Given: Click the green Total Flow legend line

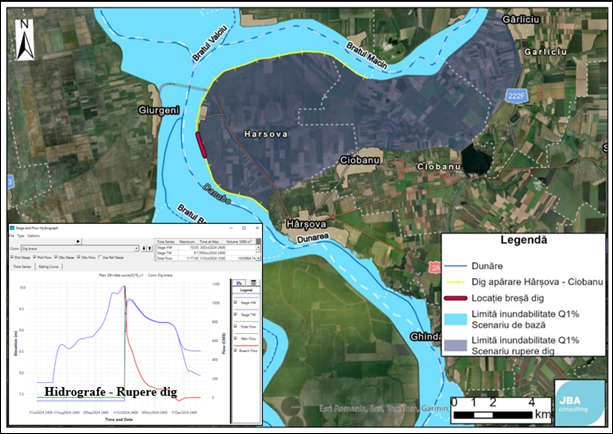Looking at the screenshot, I should [x=246, y=322].
